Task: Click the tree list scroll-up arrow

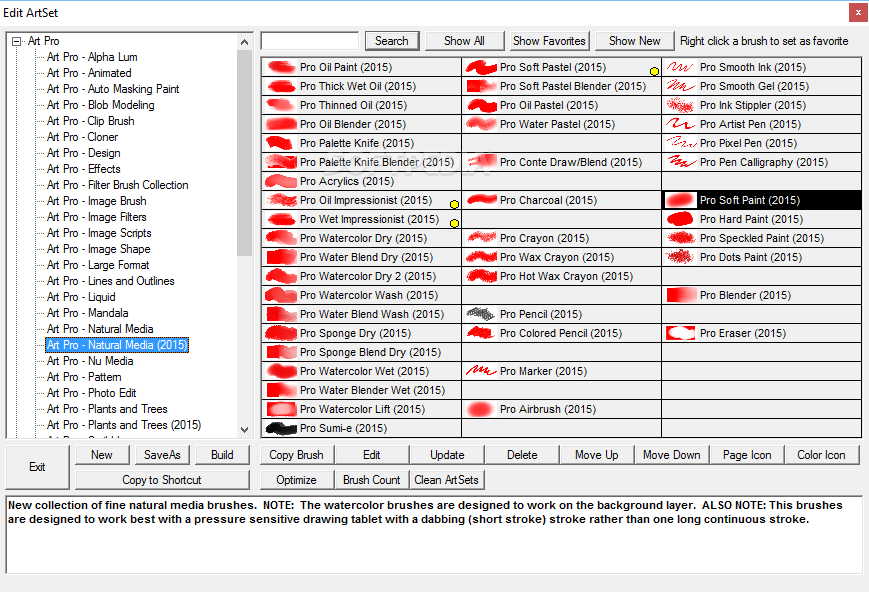Action: point(244,42)
